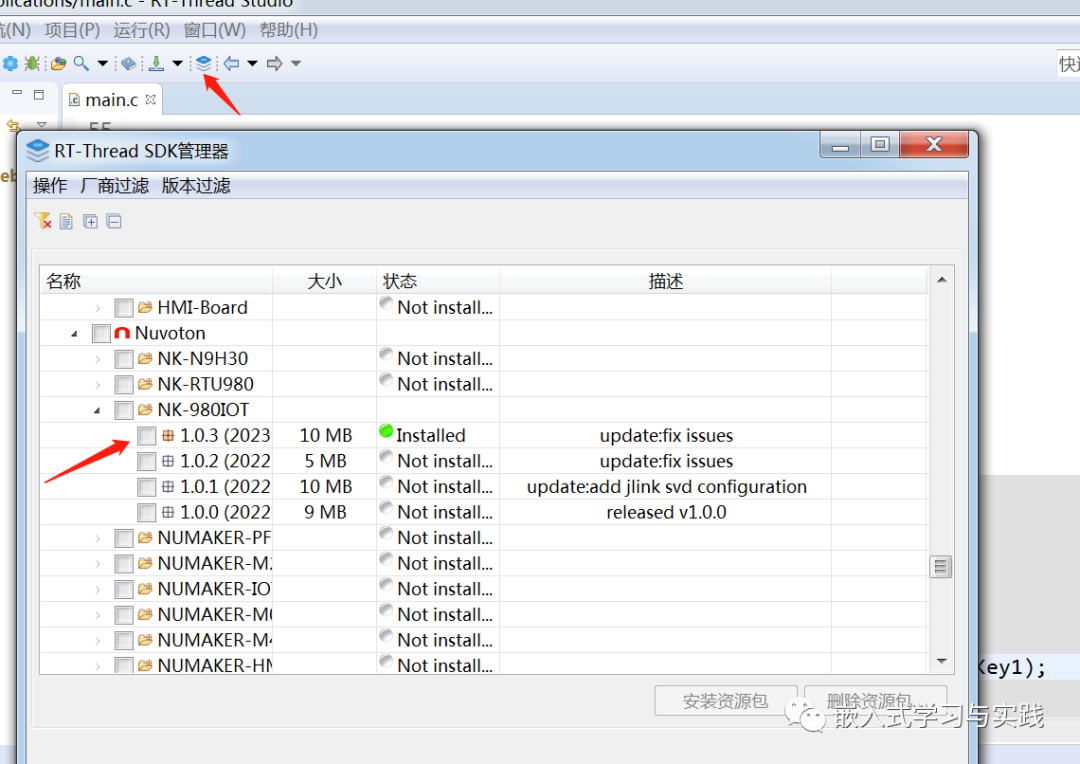Navigate back with the left arrow icon
Image resolution: width=1080 pixels, height=764 pixels.
pos(231,63)
